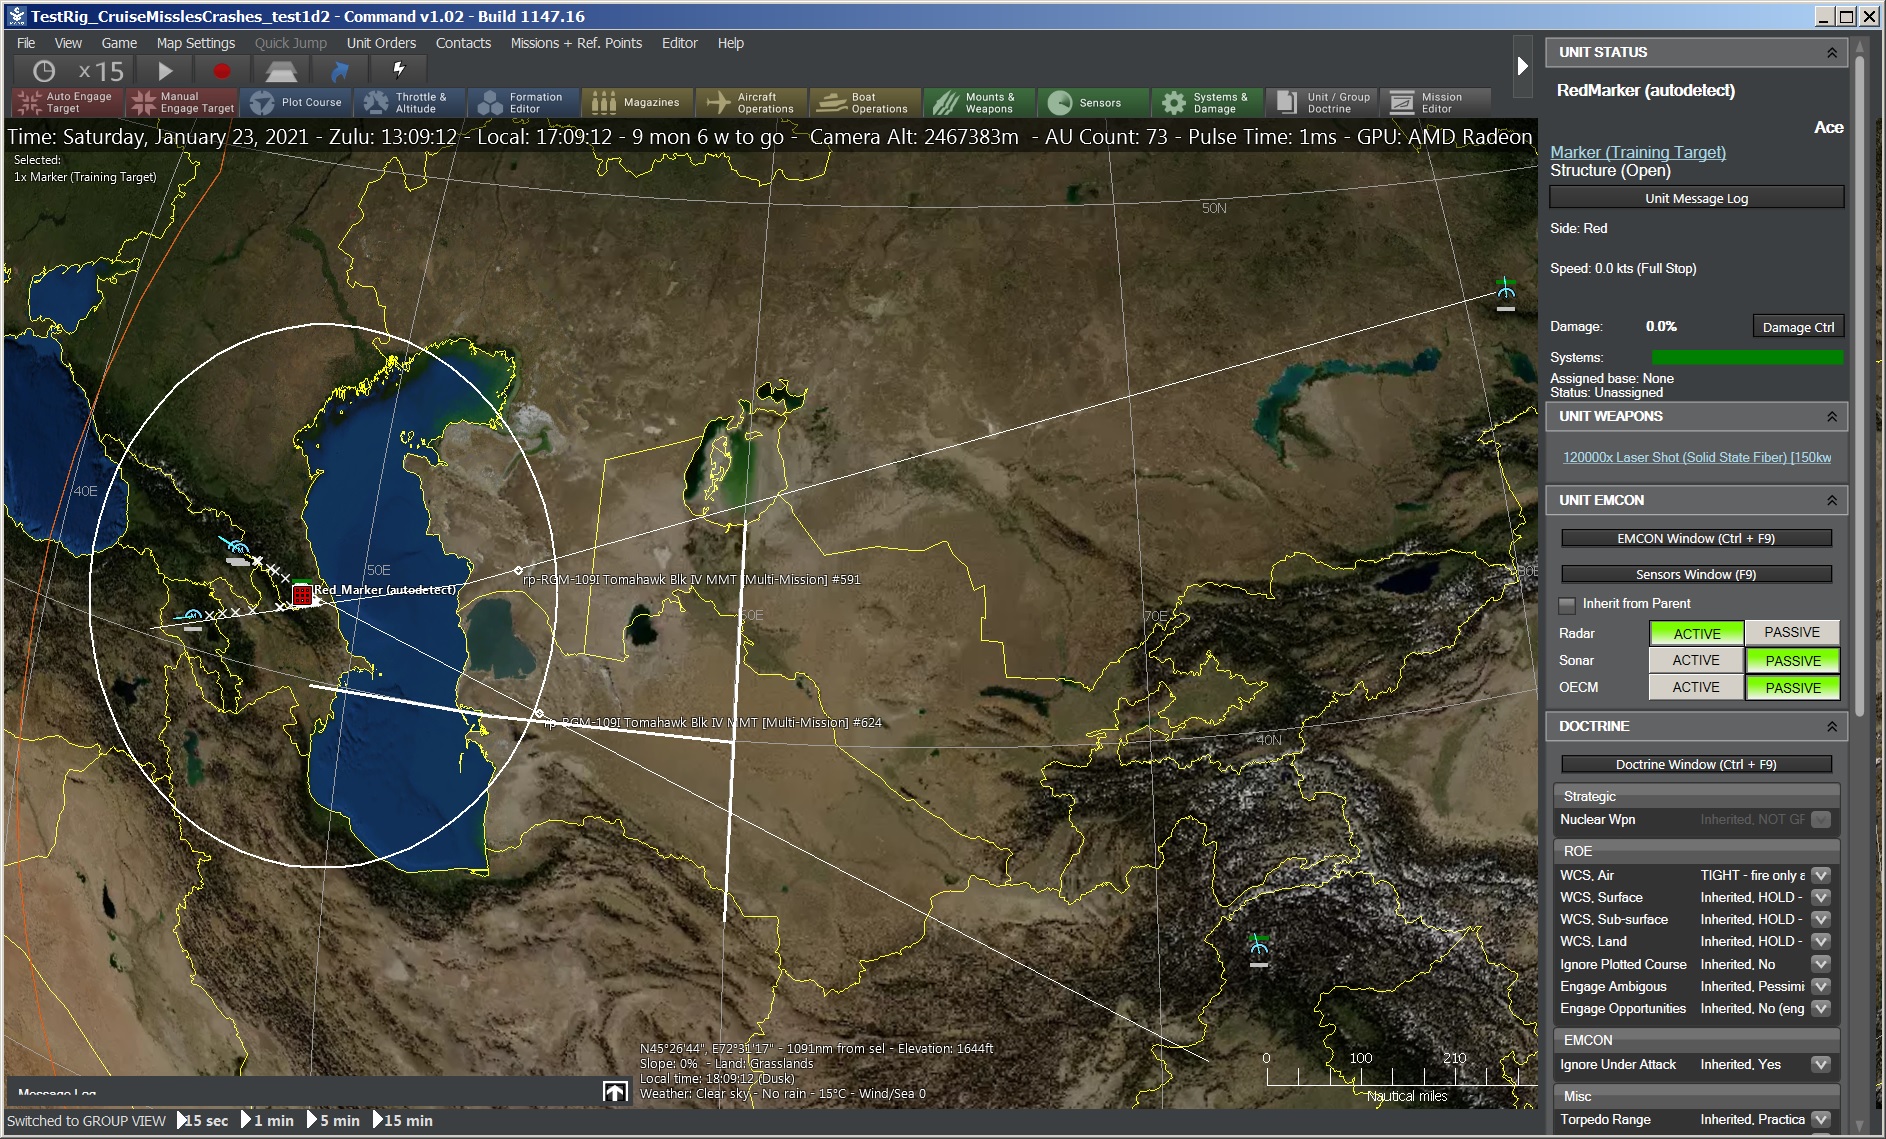Click the lightning bolt toolbar icon
1886x1139 pixels.
[x=398, y=70]
